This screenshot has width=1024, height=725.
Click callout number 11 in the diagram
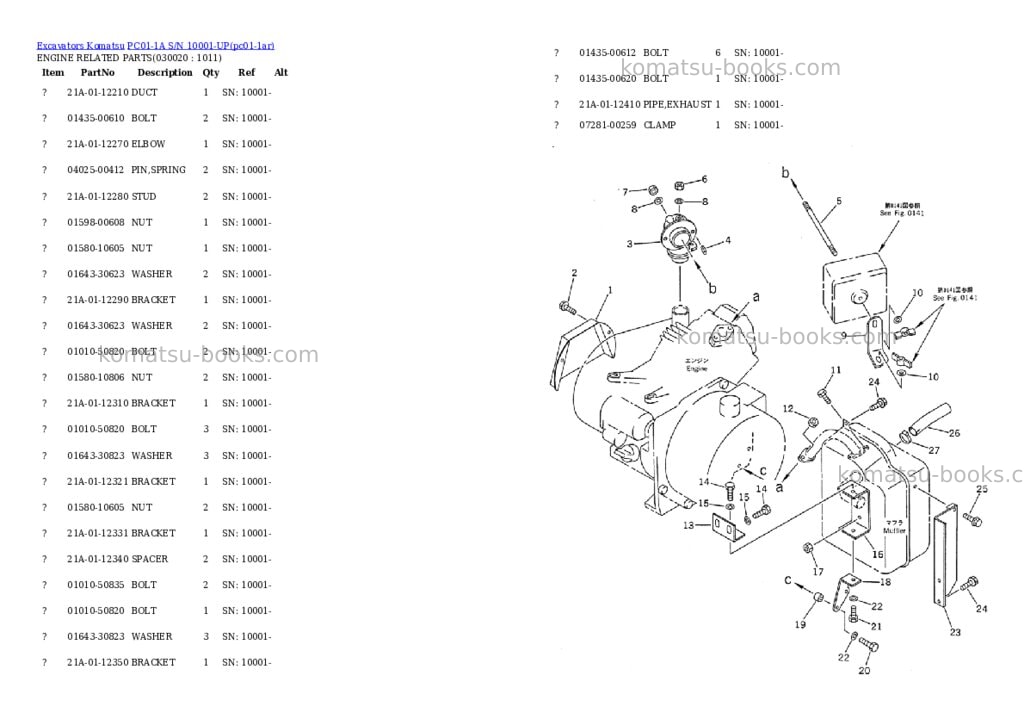836,370
